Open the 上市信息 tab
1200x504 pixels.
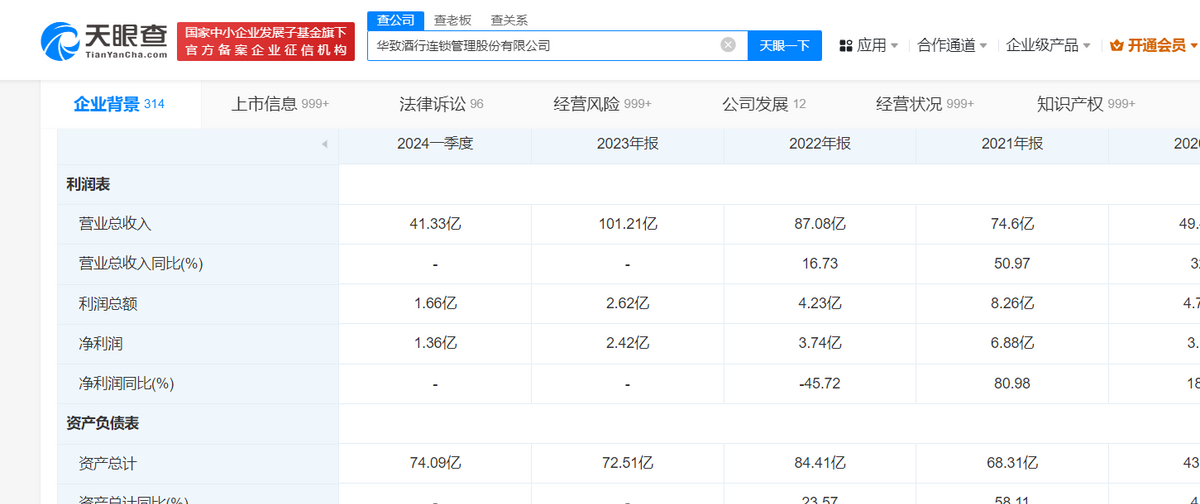pos(280,104)
